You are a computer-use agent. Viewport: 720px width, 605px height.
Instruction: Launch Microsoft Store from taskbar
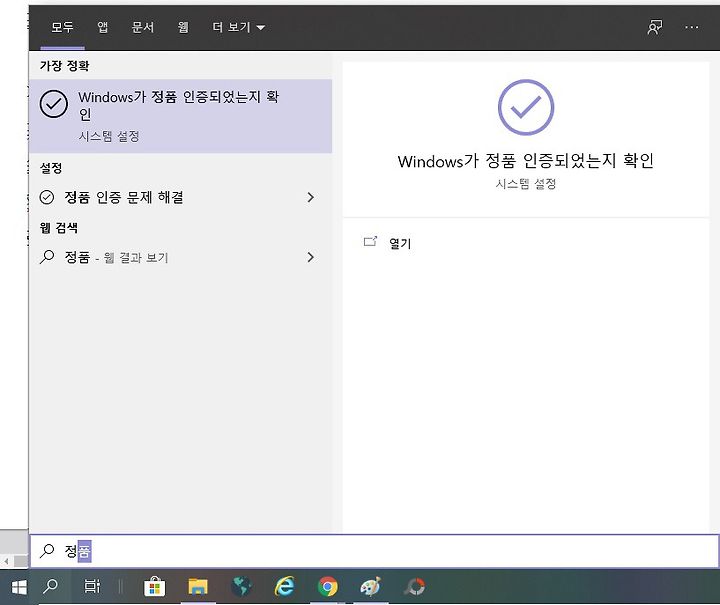click(154, 587)
